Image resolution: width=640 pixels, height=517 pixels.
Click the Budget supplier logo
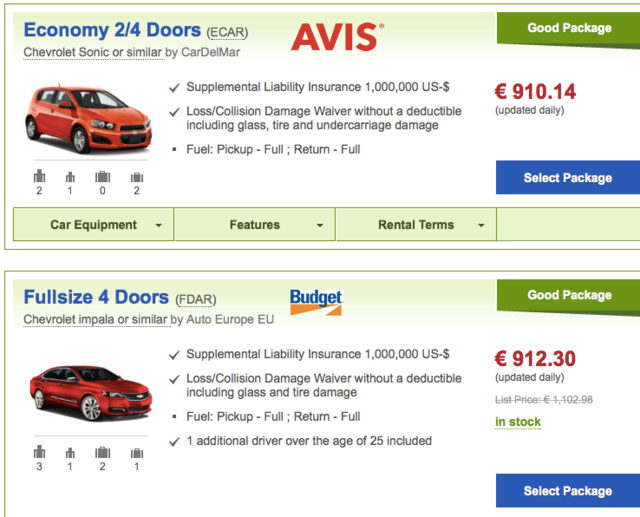click(316, 299)
